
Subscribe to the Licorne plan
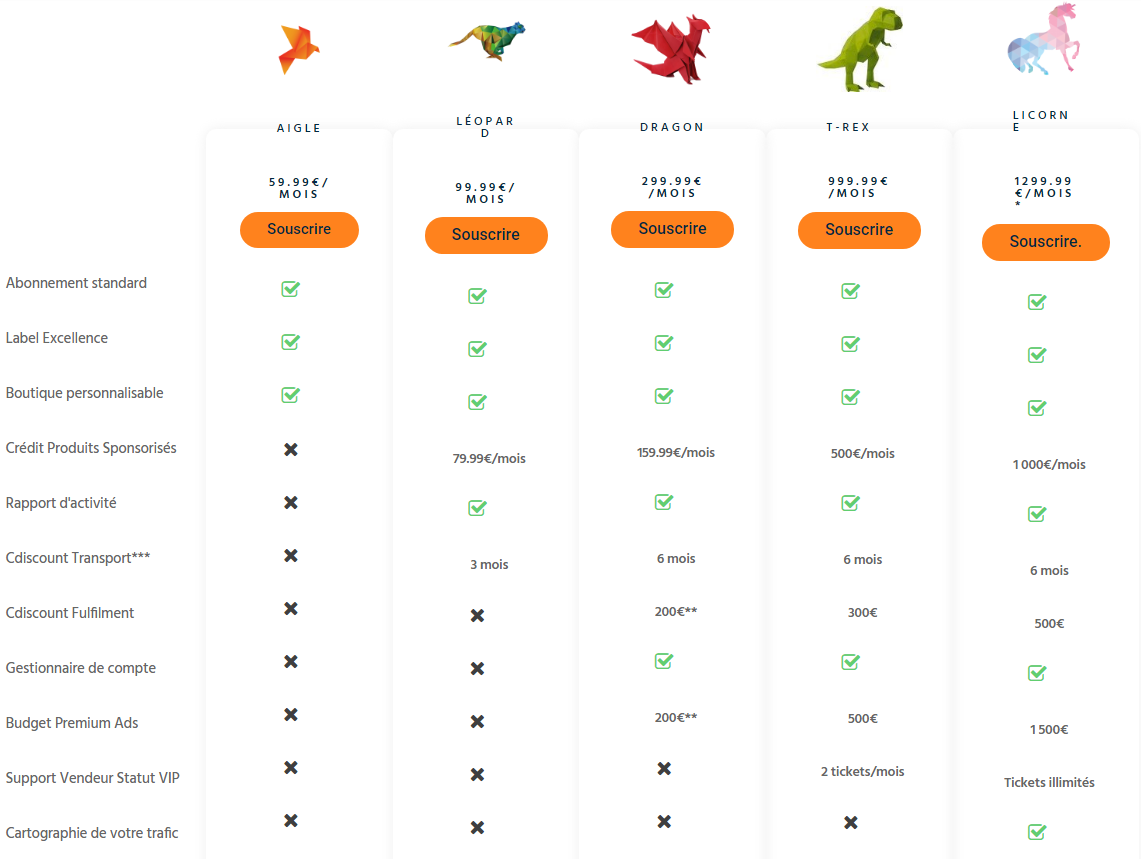[1046, 242]
